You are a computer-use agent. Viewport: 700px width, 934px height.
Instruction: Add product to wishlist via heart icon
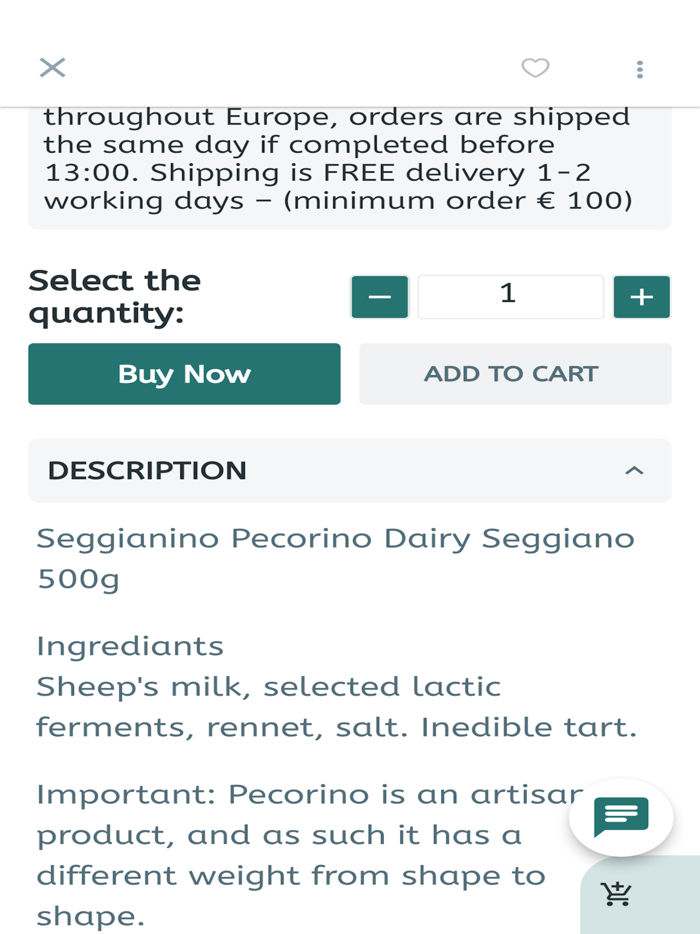coord(535,68)
